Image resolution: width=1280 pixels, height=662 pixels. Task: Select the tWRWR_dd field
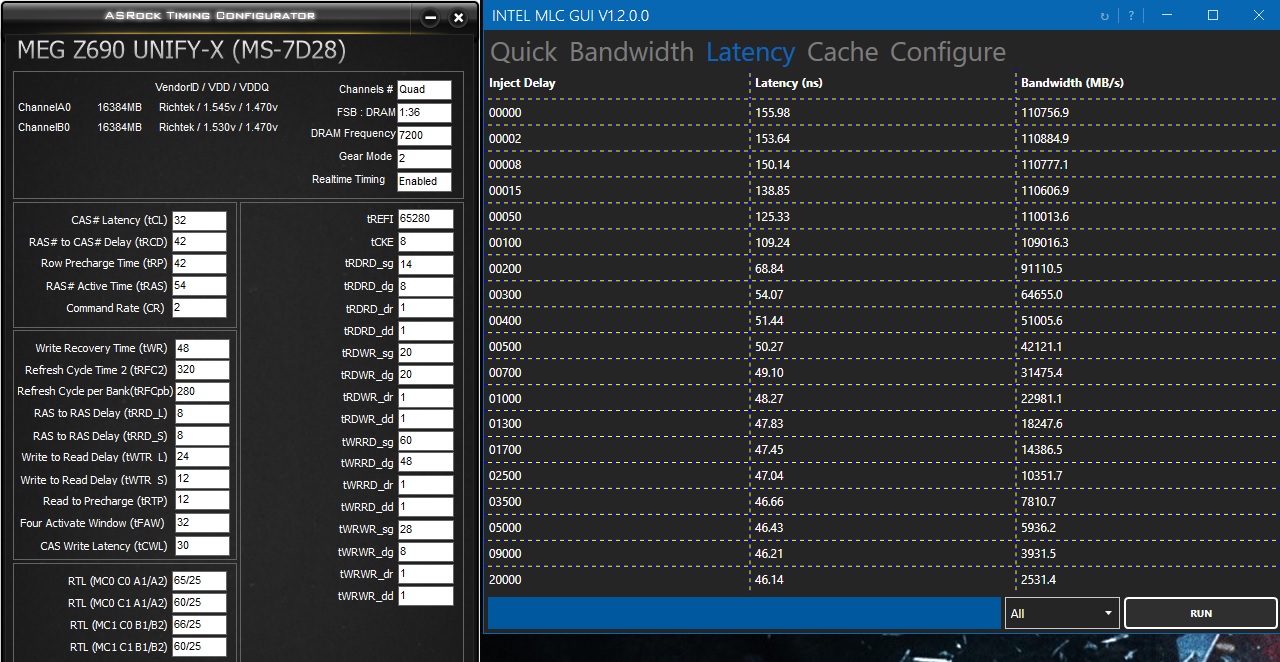click(x=425, y=596)
